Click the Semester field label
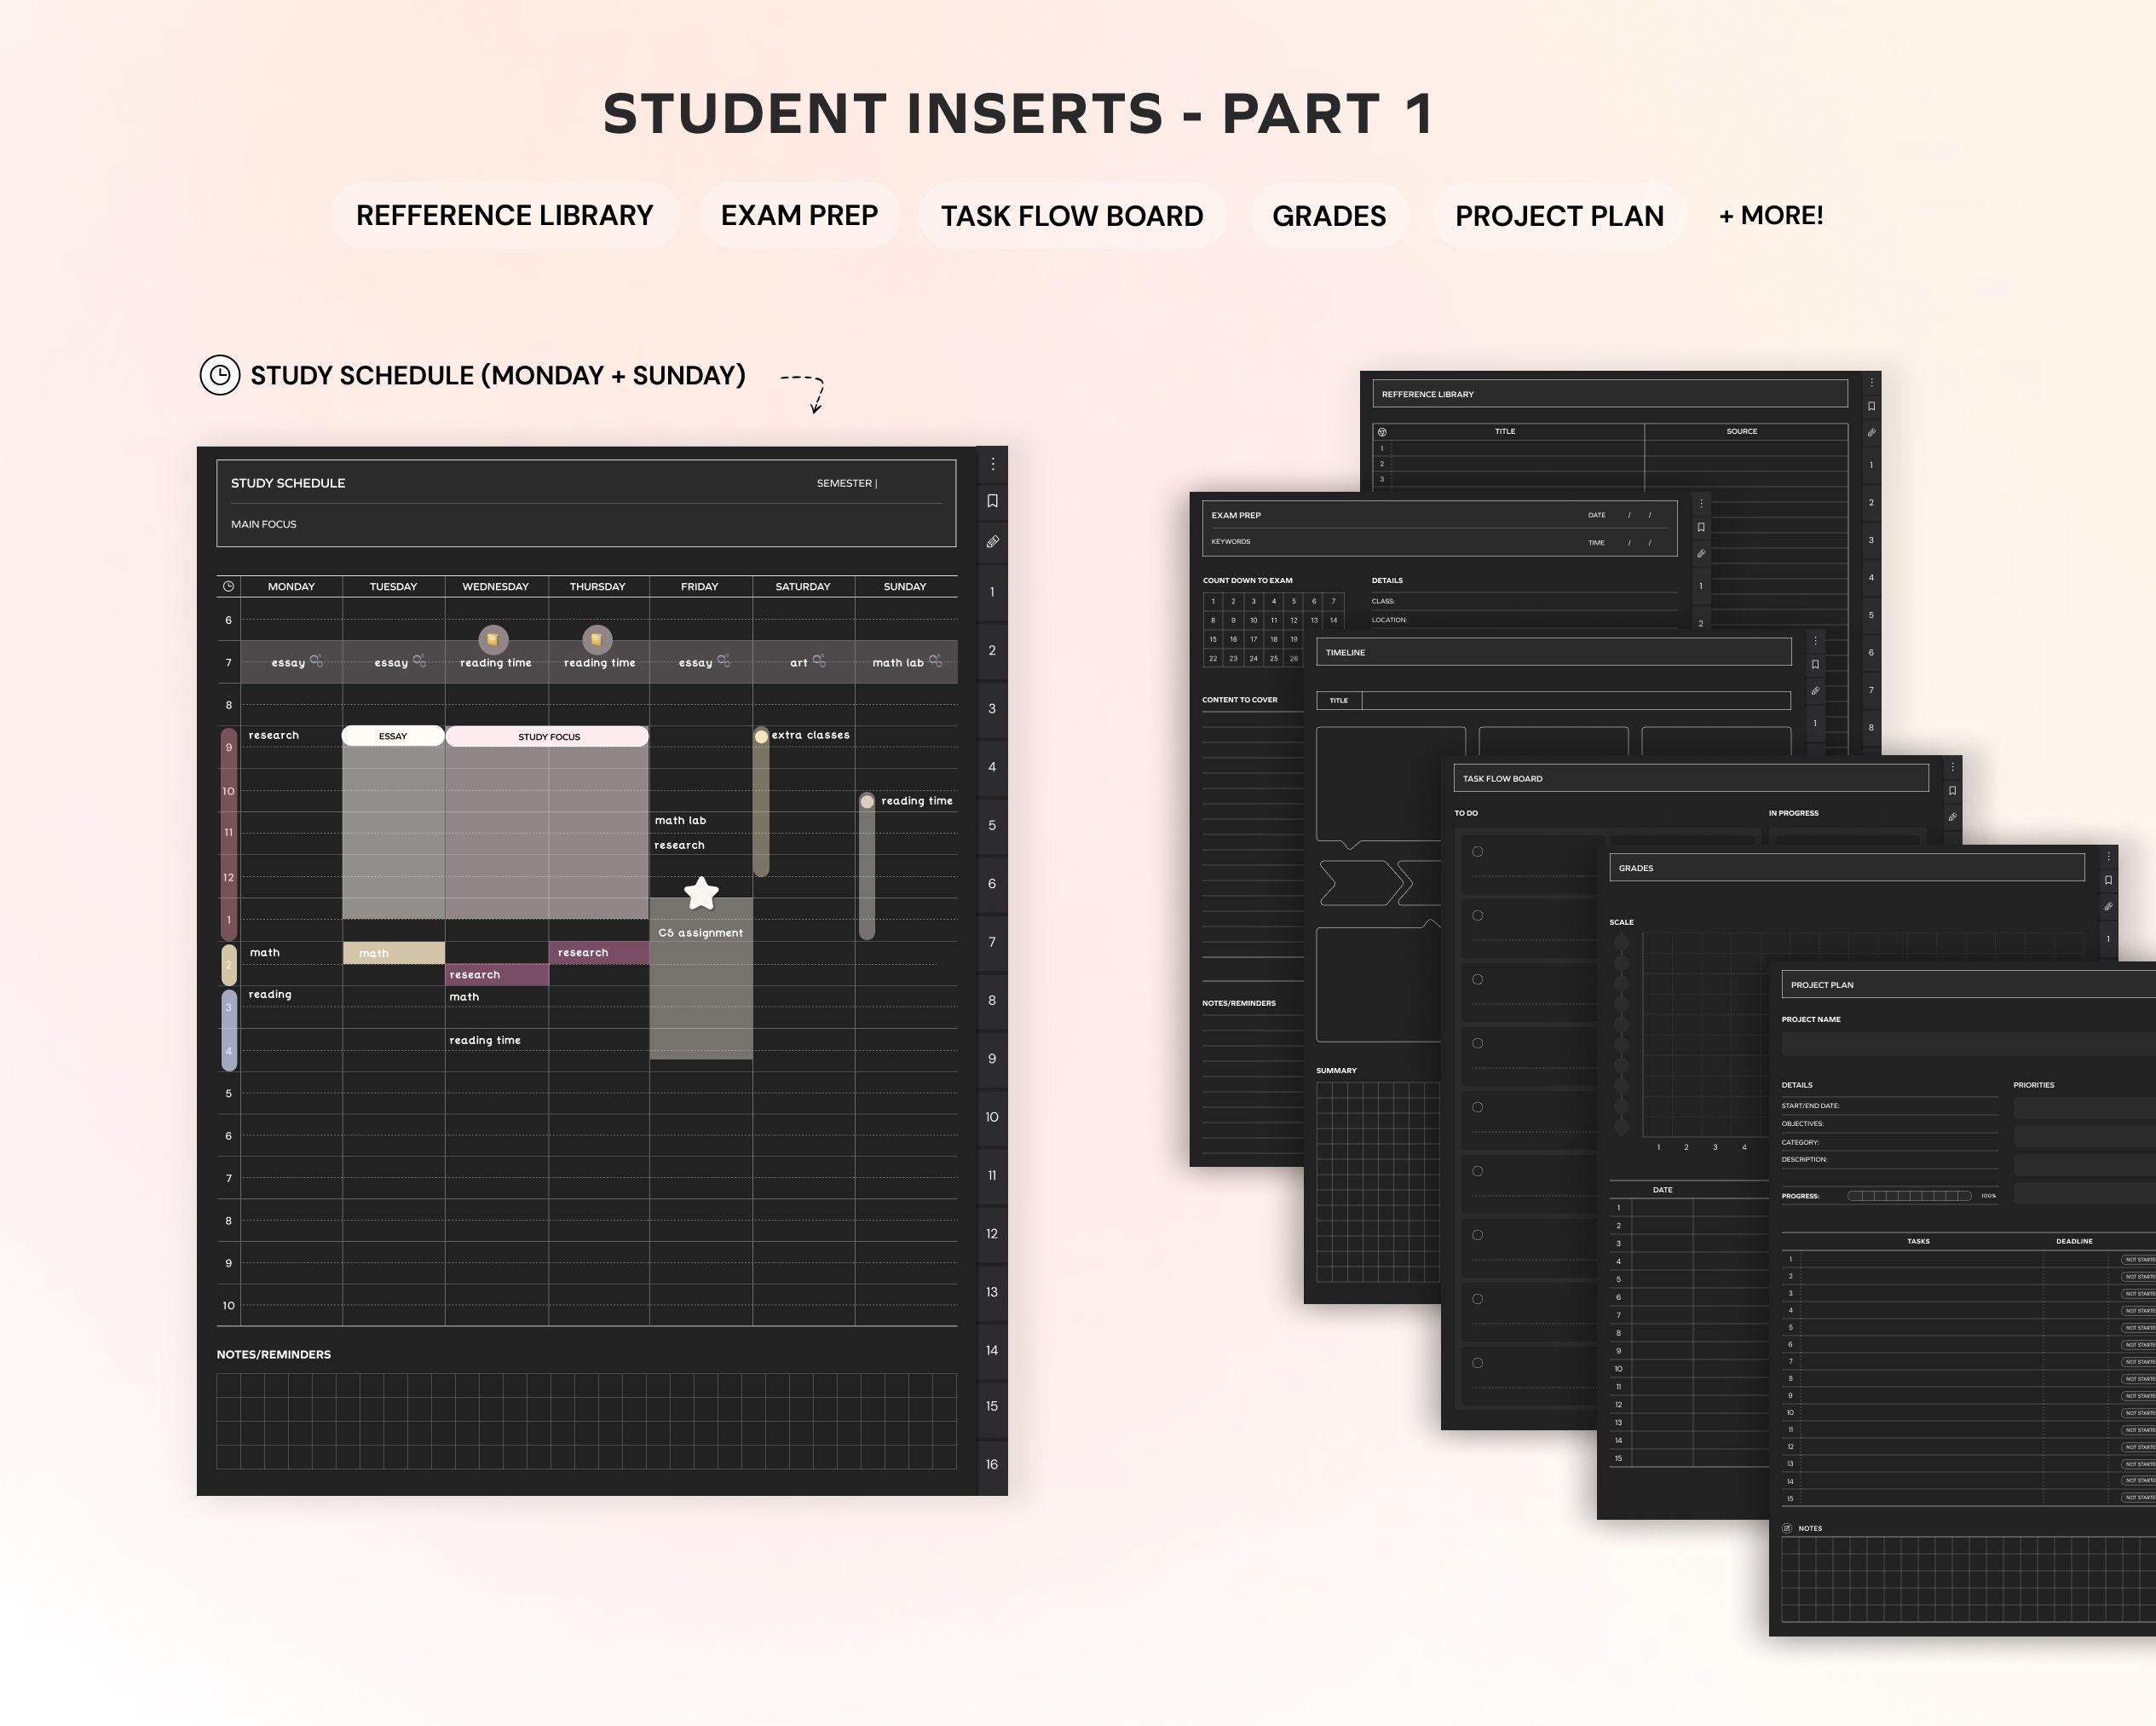The image size is (2156, 1726). pyautogui.click(x=846, y=483)
